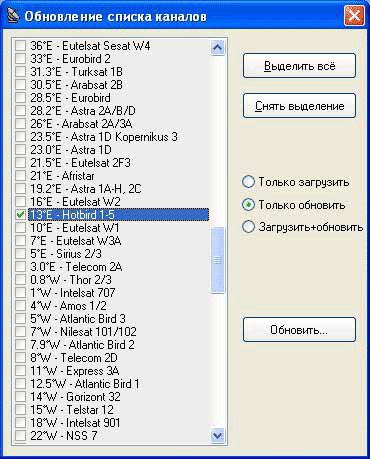370x459 pixels.
Task: Enable the 36°E Eutelsat Sesat W4 checkbox
Action: tap(20, 46)
